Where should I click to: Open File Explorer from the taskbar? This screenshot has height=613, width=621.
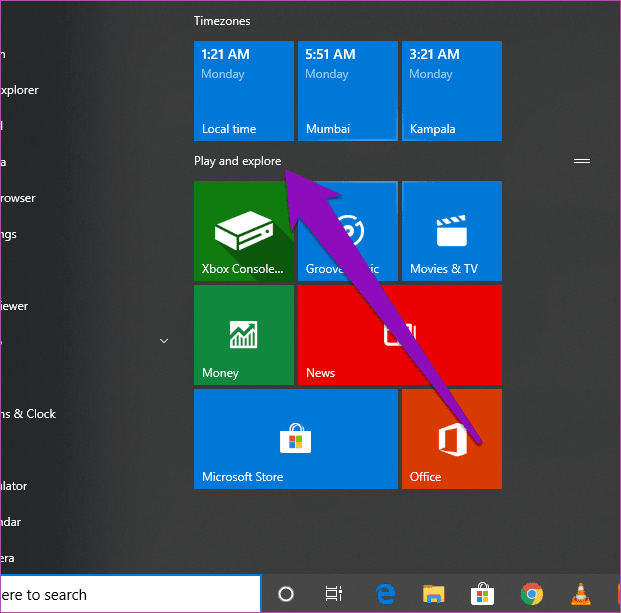(x=434, y=594)
